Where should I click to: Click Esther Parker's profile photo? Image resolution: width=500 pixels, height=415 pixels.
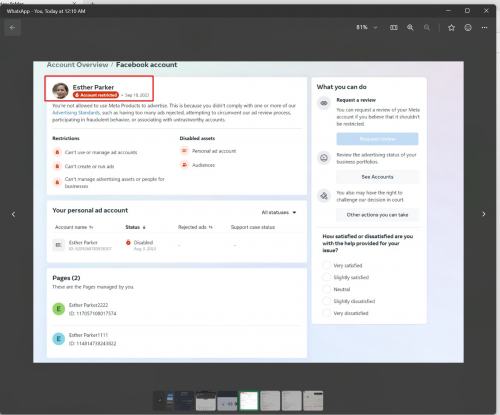click(60, 91)
